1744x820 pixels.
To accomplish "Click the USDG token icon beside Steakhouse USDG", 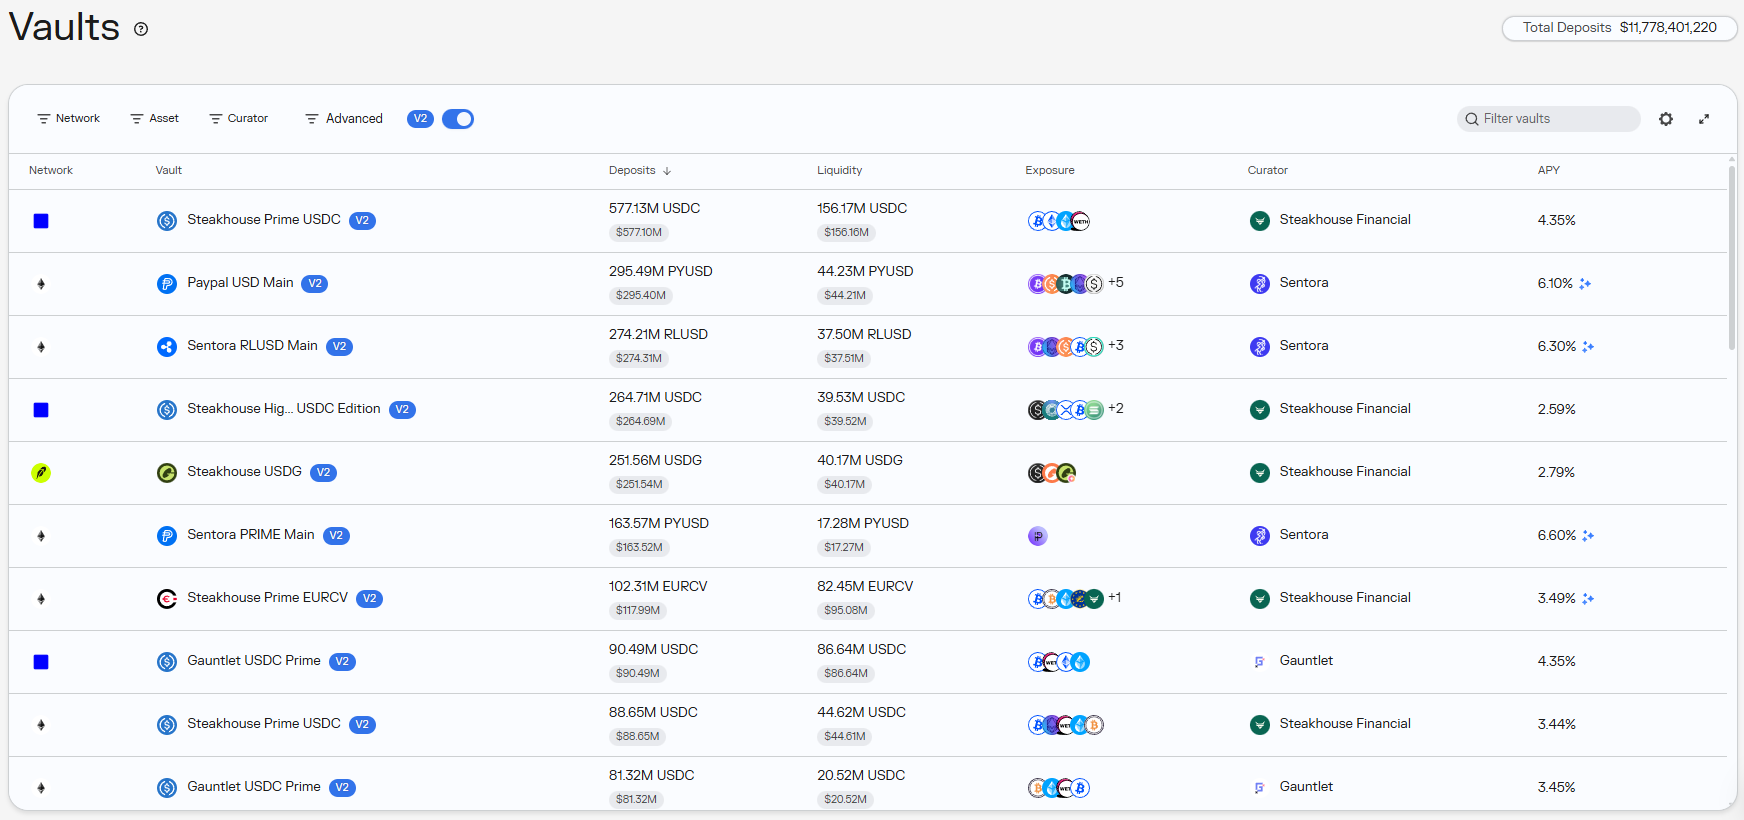I will 167,473.
